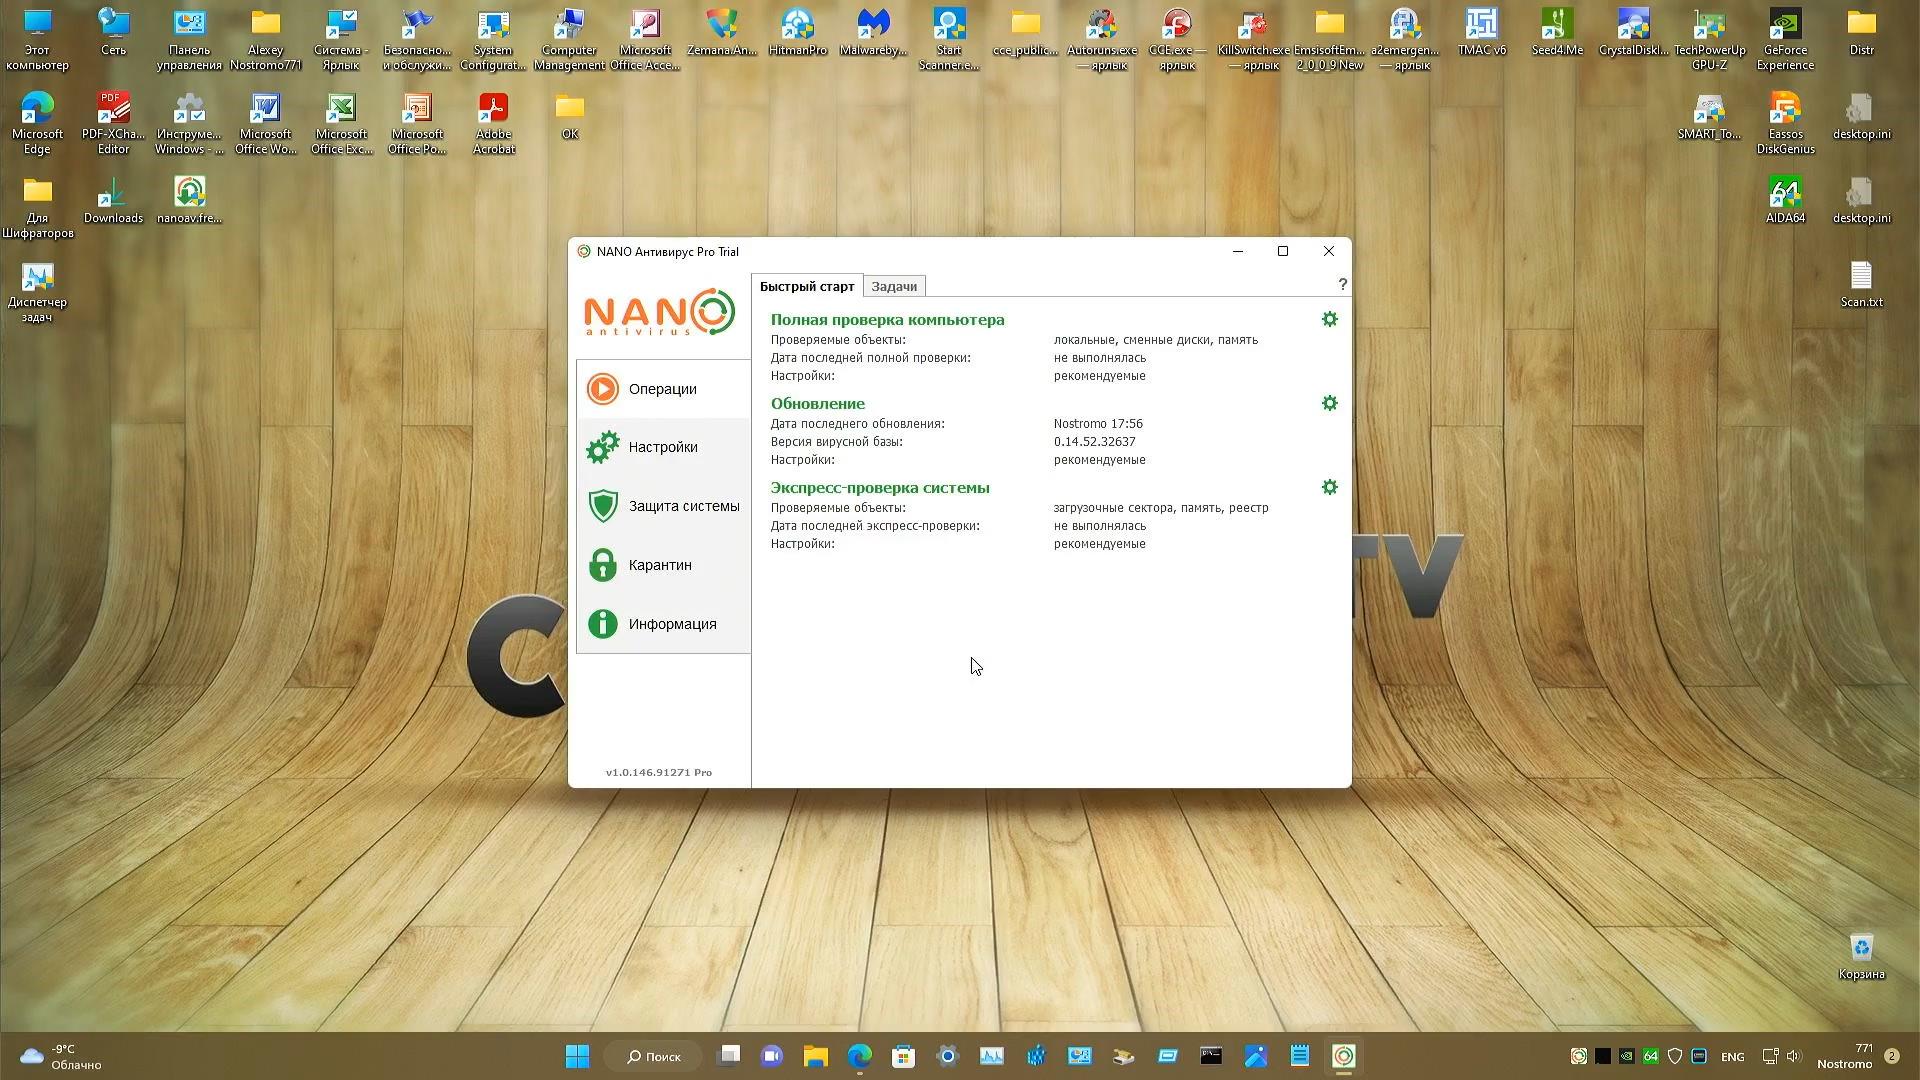Click the Windows Start button

(x=577, y=1056)
